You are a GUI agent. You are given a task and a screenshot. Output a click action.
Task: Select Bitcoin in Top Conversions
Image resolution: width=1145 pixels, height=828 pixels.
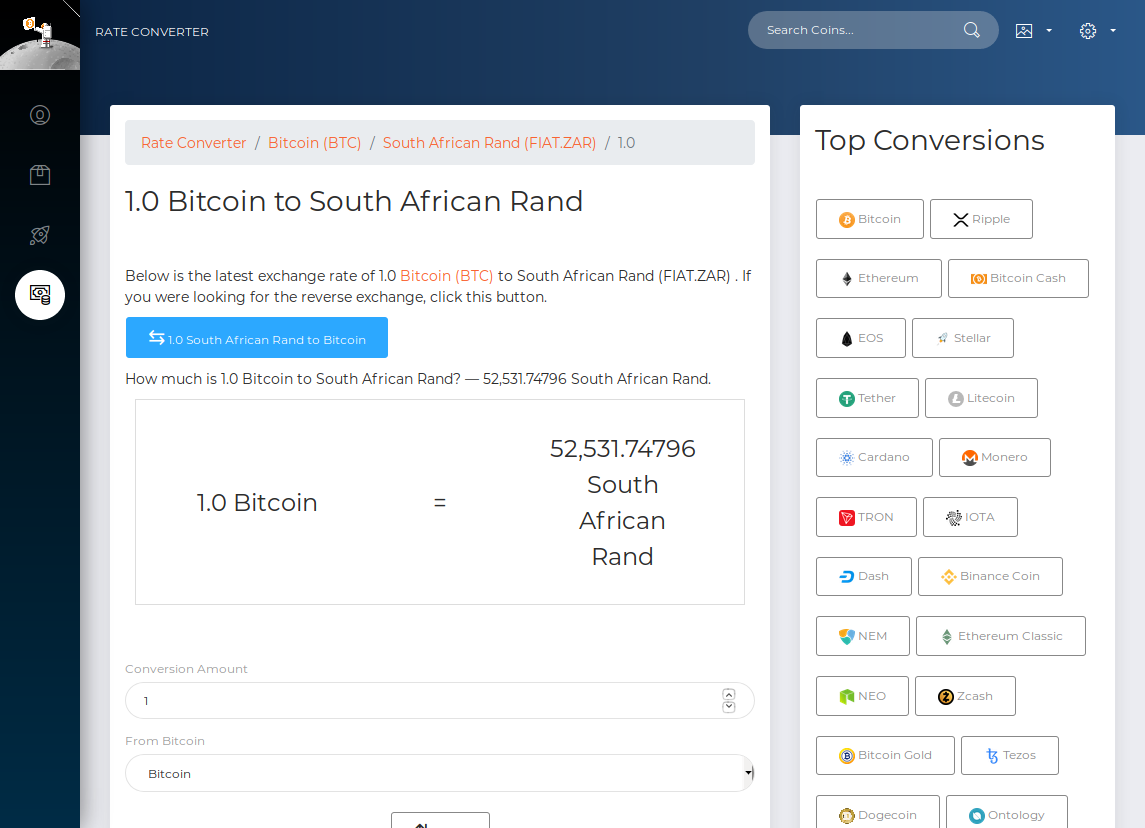(870, 219)
